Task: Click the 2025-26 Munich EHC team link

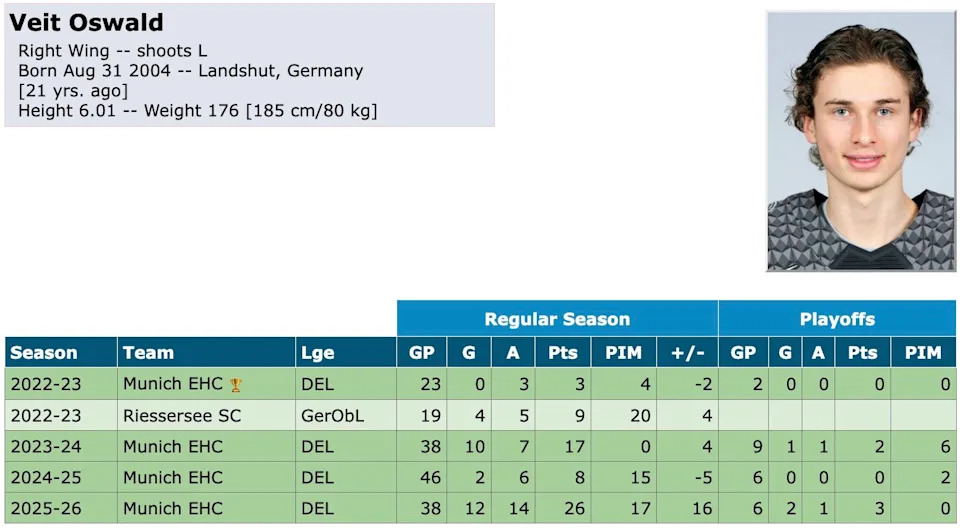Action: click(x=172, y=508)
